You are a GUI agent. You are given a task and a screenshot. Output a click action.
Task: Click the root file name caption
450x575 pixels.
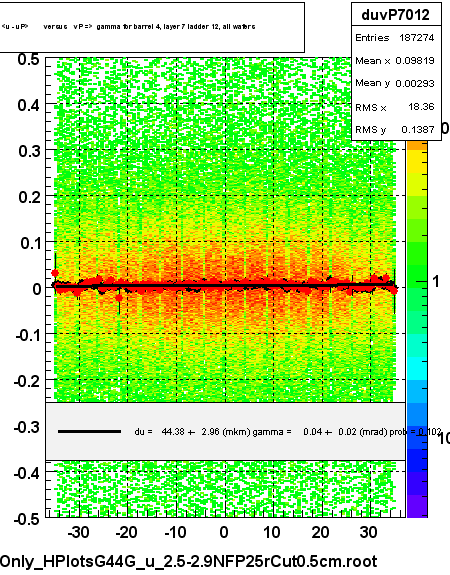tap(189, 561)
